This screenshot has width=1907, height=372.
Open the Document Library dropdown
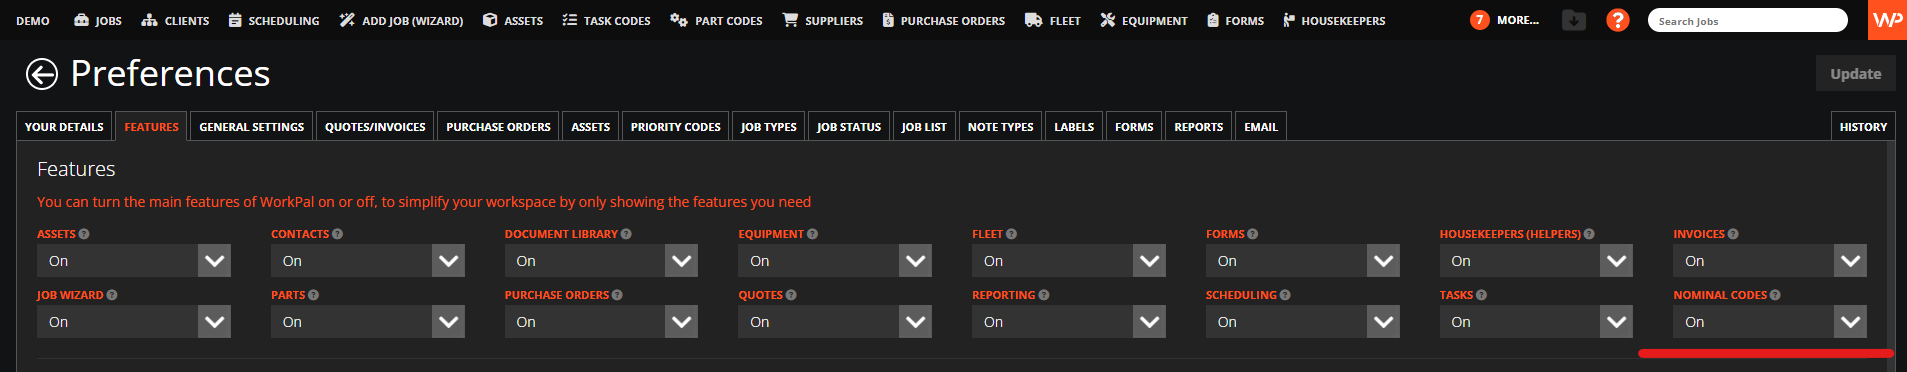coord(601,261)
